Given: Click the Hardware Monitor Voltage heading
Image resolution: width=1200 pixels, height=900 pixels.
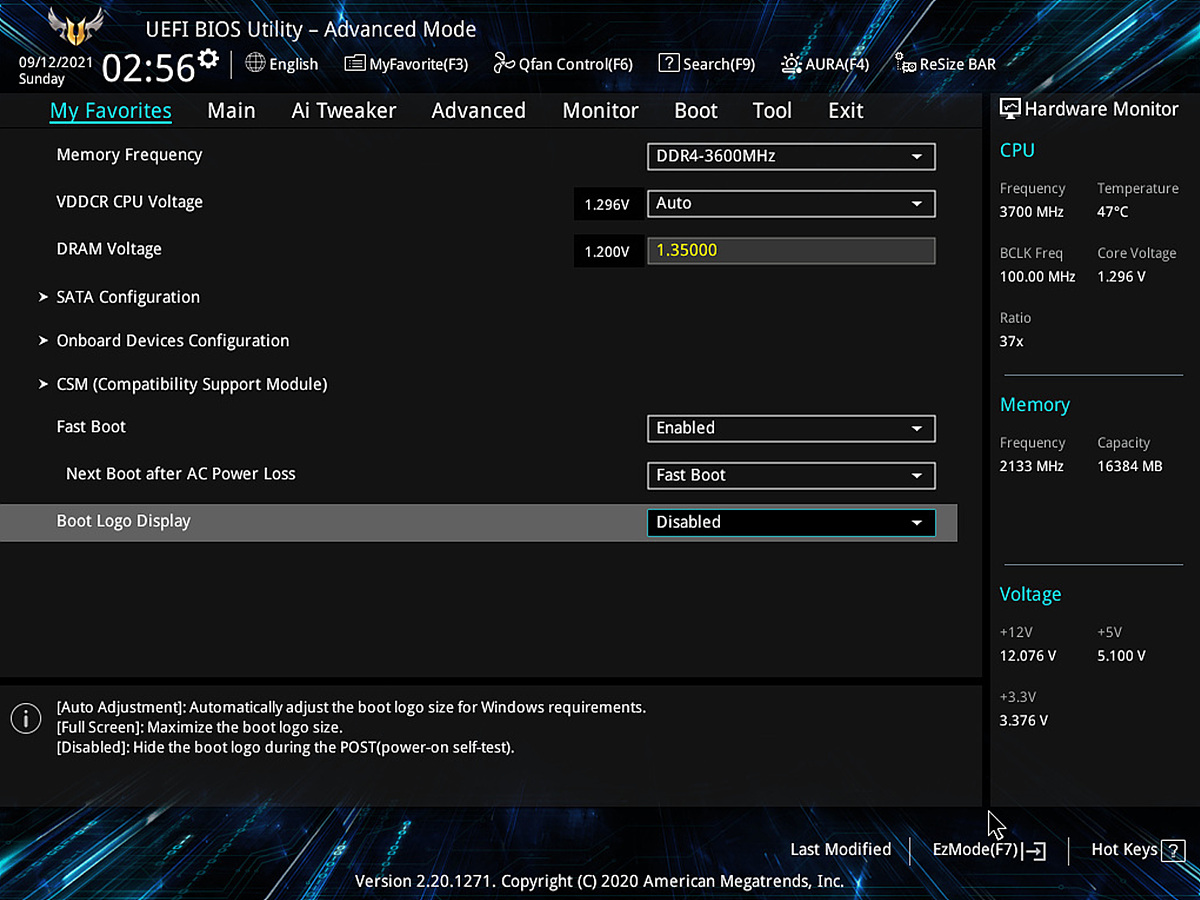Looking at the screenshot, I should (1030, 594).
